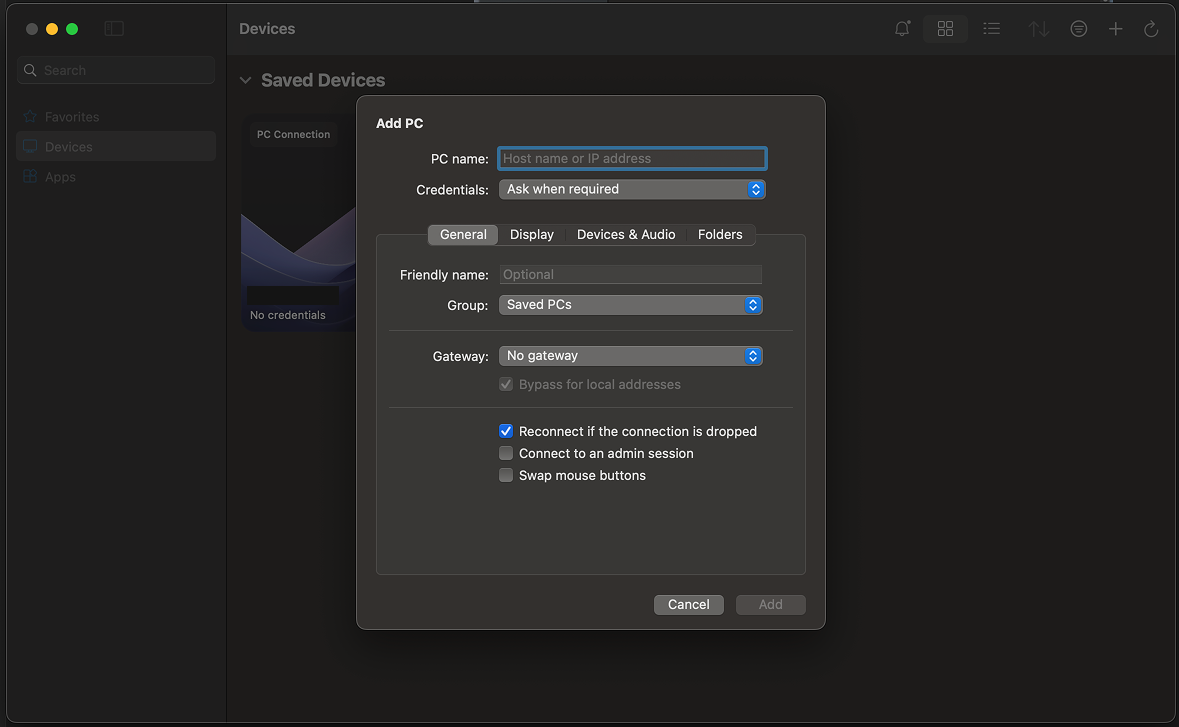1179x727 pixels.
Task: Enable Connect to an admin session
Action: (506, 453)
